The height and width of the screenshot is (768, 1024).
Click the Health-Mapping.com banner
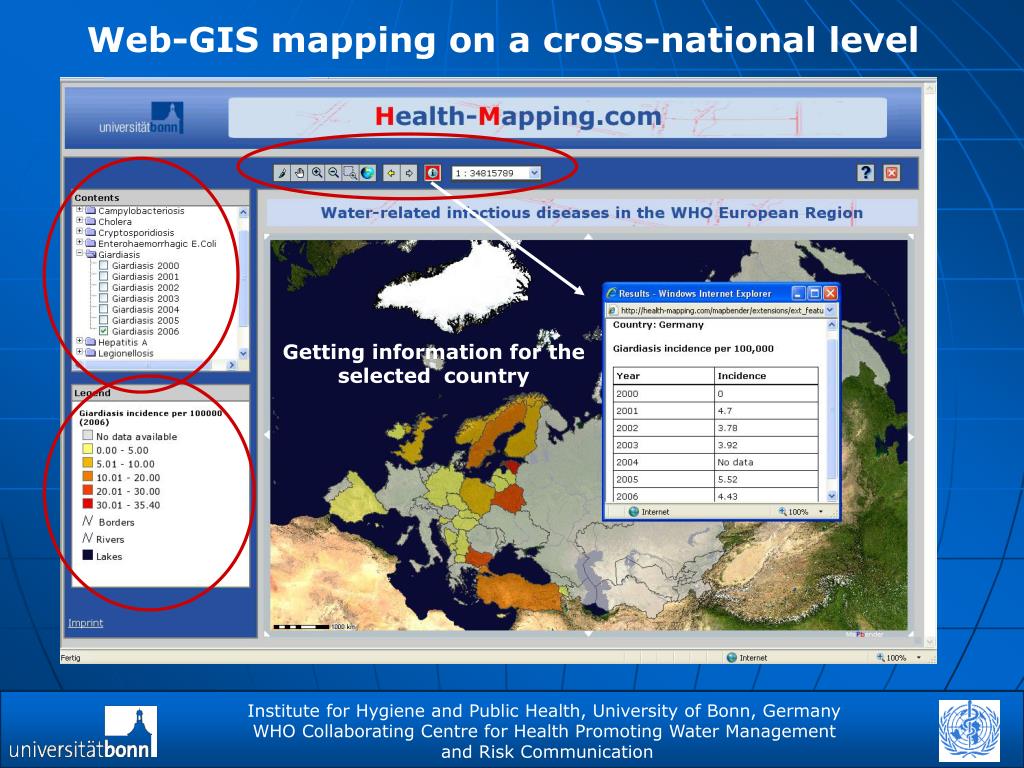click(557, 118)
